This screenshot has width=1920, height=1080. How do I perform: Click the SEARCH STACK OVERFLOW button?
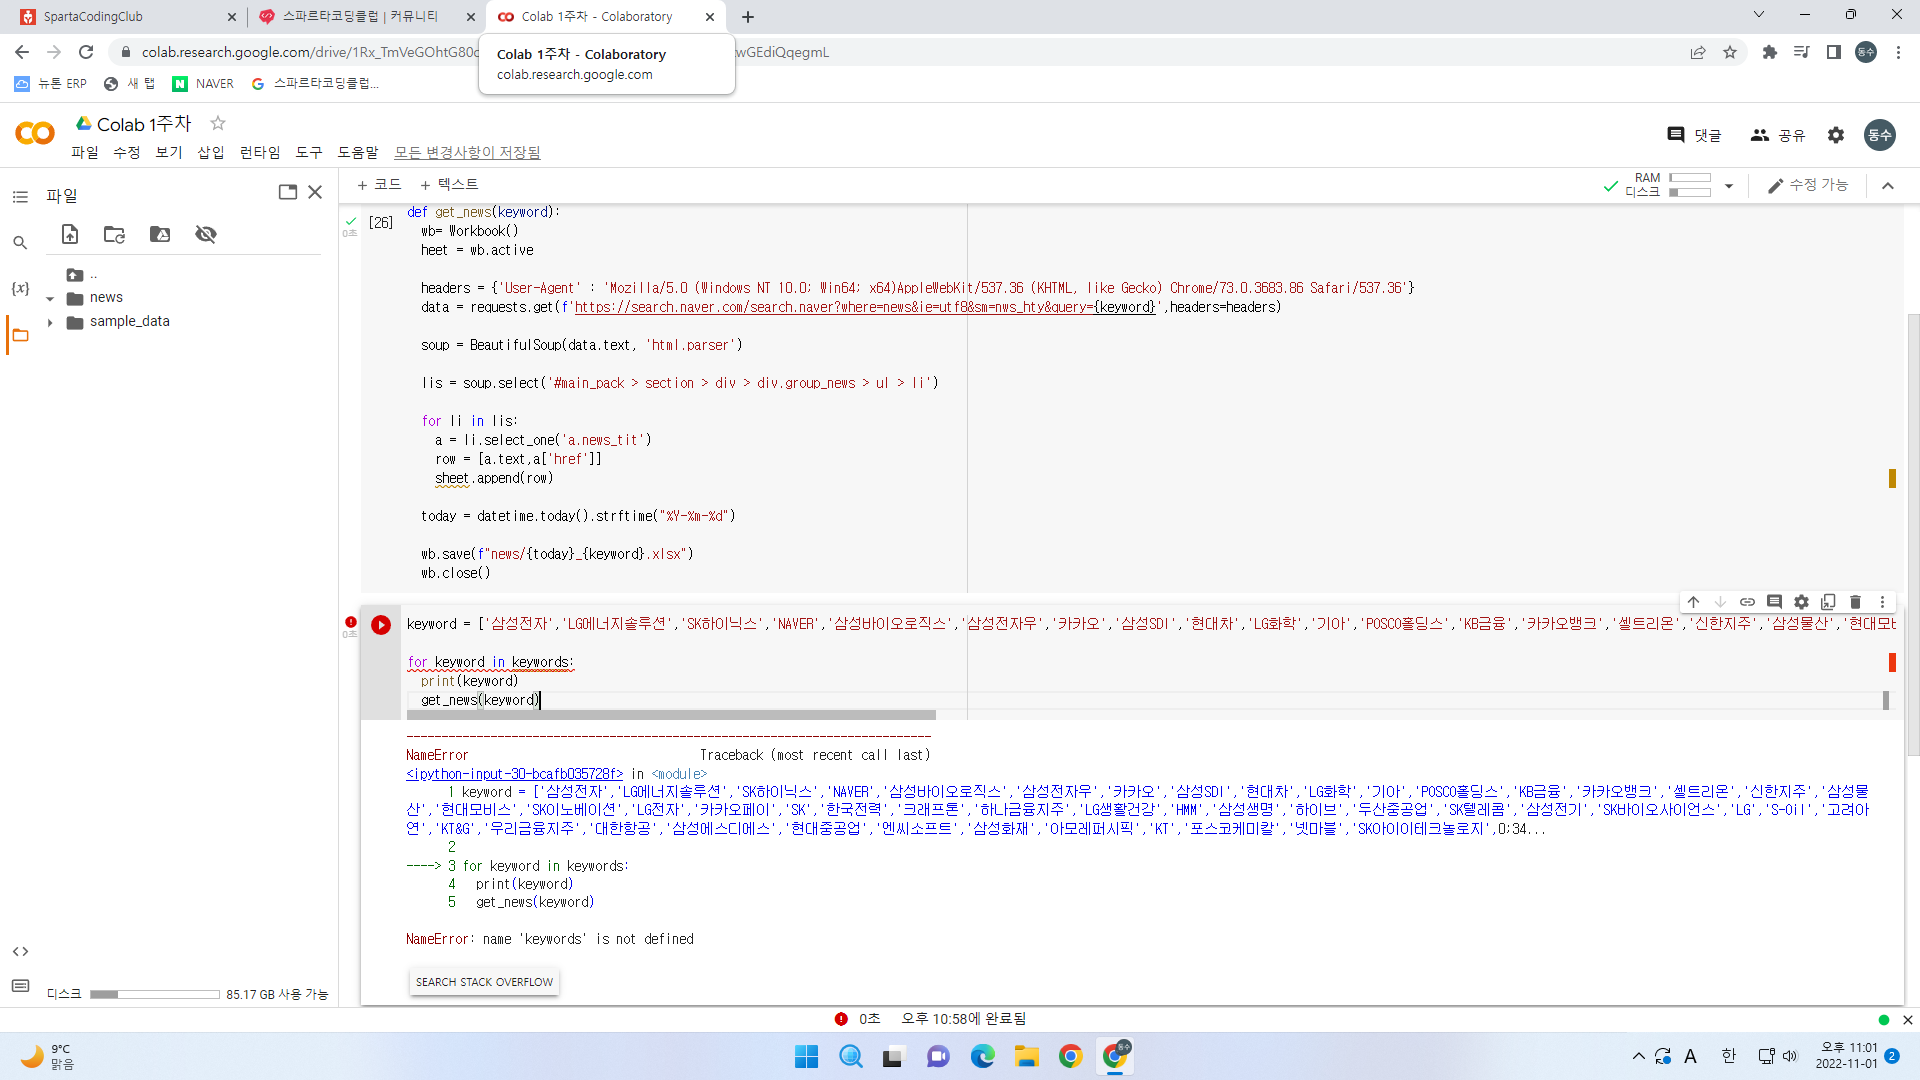tap(484, 982)
